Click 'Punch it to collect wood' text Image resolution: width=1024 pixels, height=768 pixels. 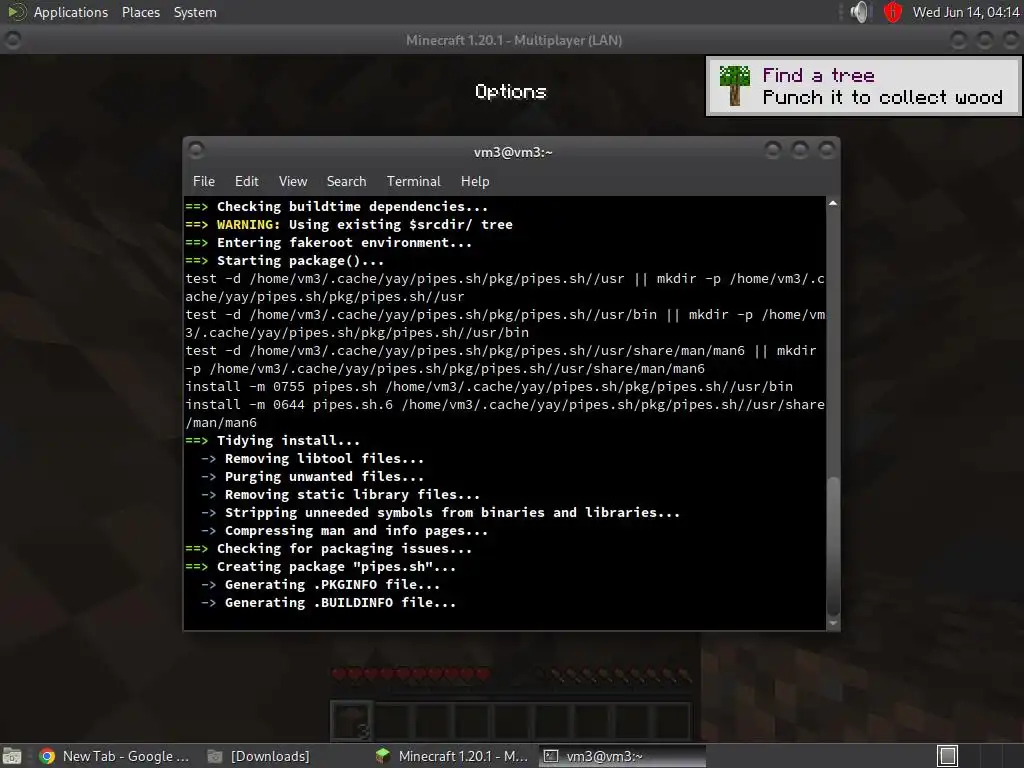pyautogui.click(x=882, y=97)
